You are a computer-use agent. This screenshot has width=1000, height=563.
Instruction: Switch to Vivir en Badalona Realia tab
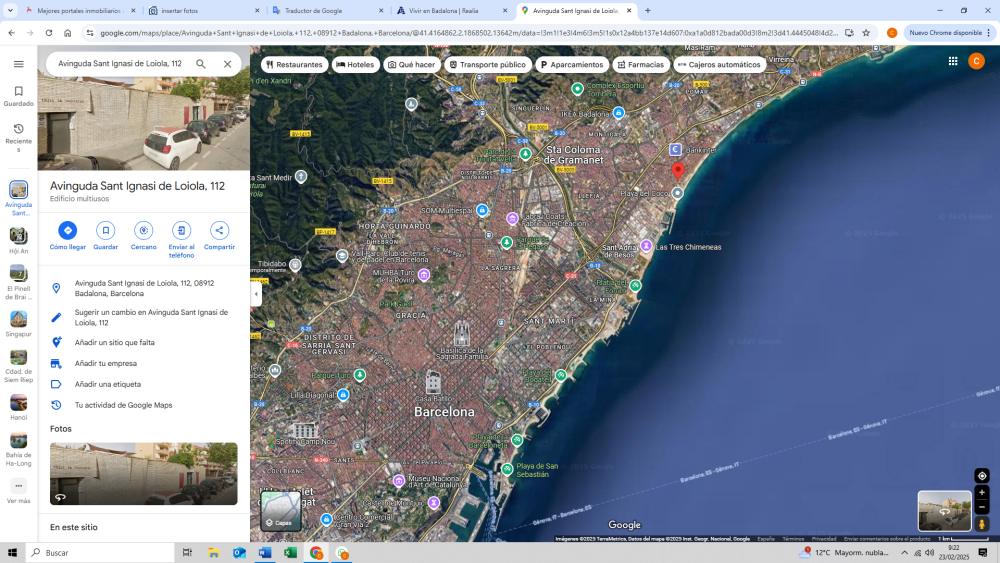pyautogui.click(x=452, y=11)
